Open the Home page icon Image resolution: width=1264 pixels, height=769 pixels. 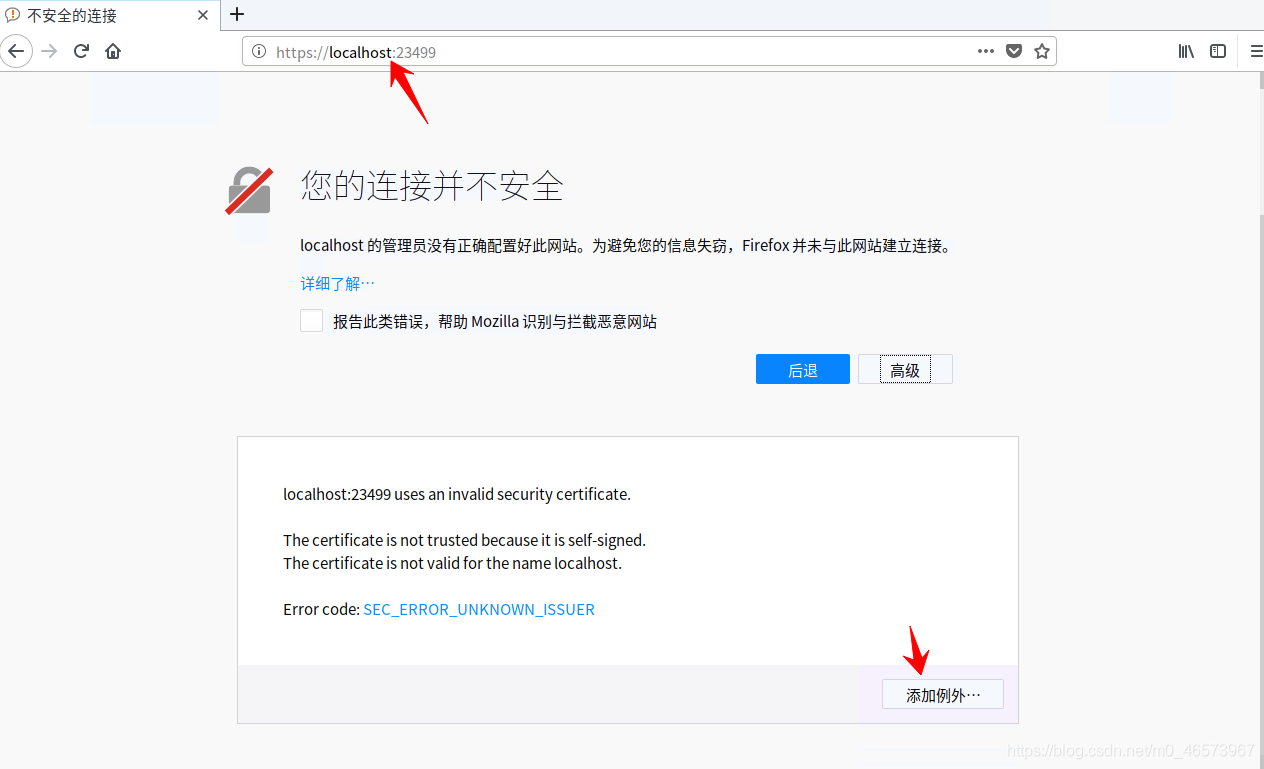point(113,51)
